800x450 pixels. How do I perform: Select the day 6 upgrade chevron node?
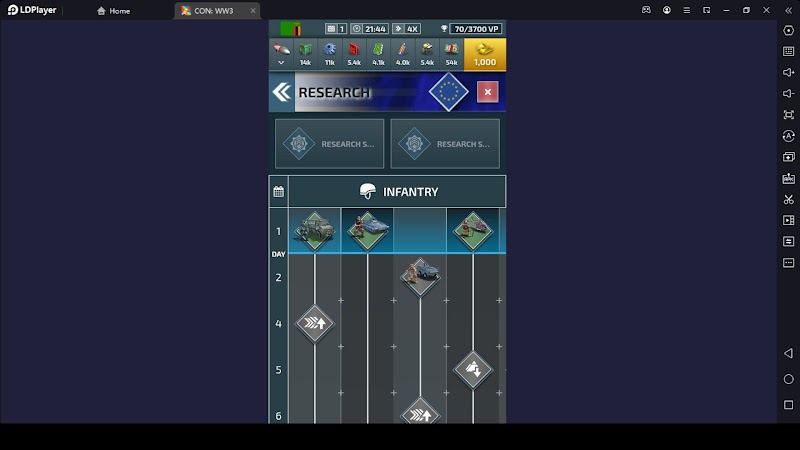click(420, 411)
